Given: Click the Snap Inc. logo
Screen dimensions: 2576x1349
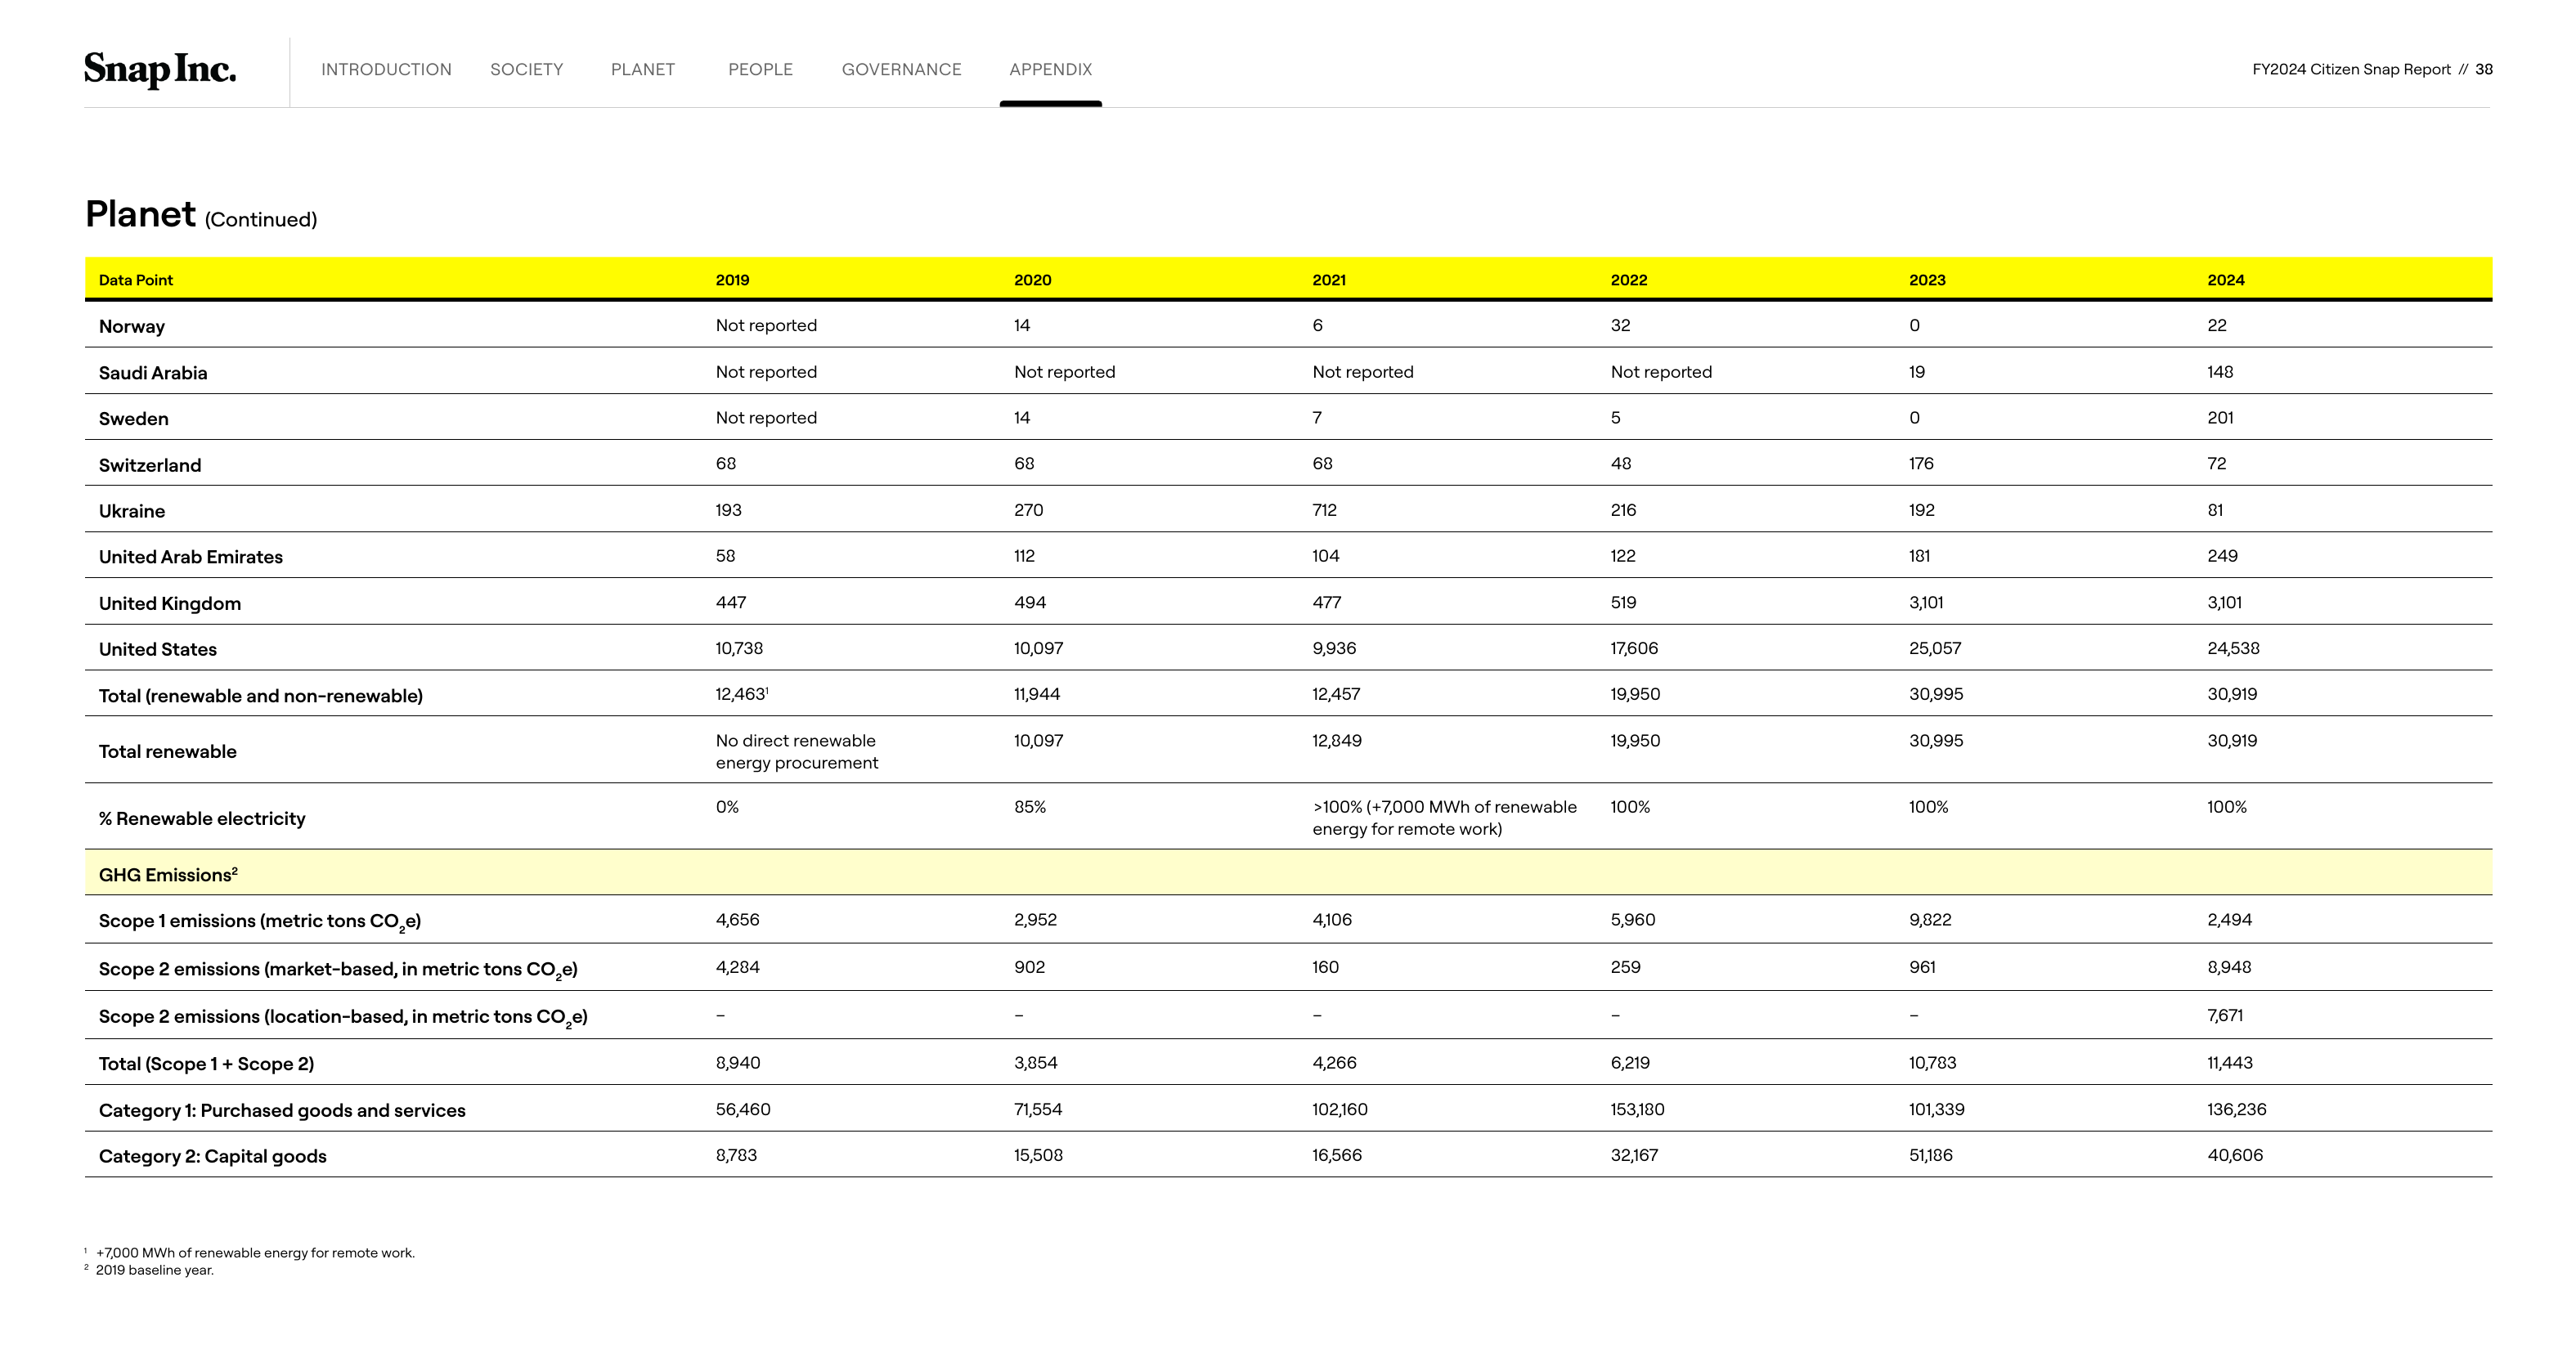Looking at the screenshot, I should (x=160, y=69).
